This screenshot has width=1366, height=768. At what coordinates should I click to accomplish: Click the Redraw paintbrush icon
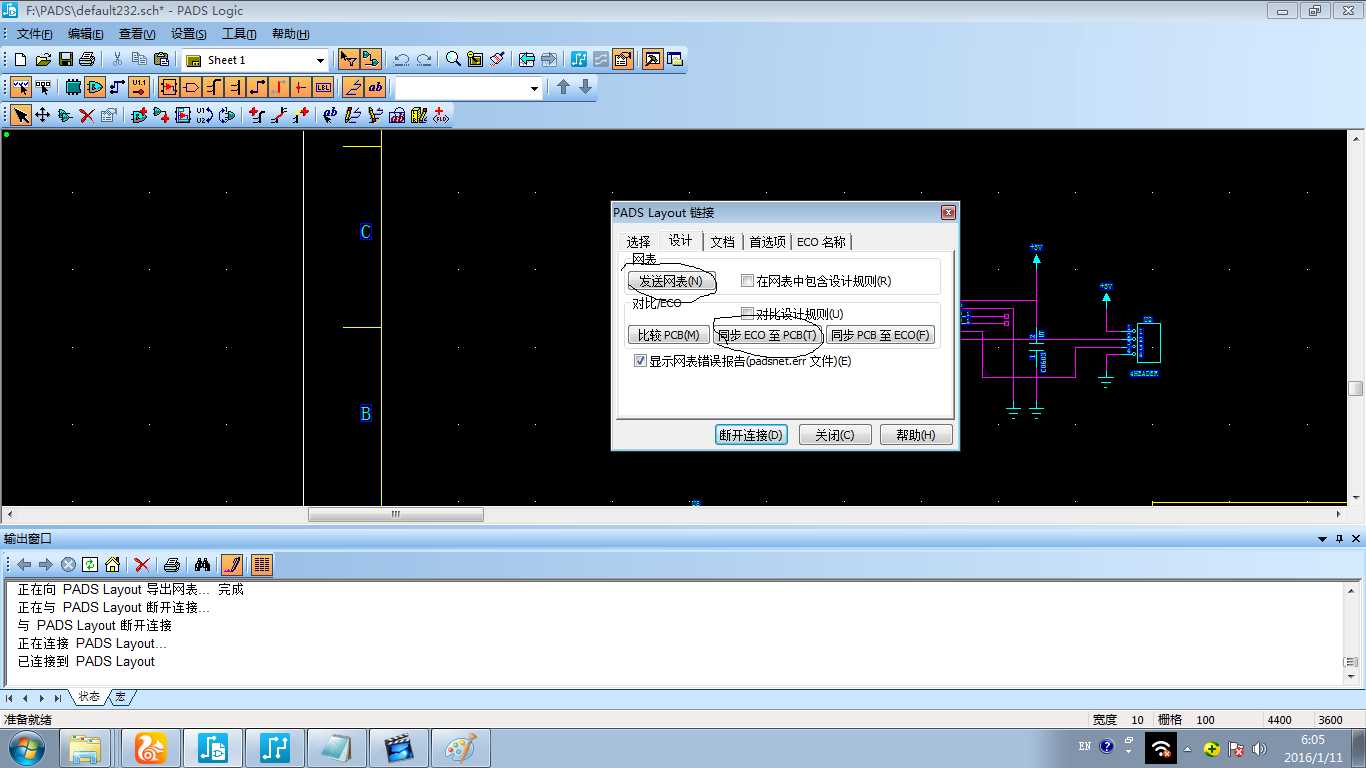pos(497,60)
